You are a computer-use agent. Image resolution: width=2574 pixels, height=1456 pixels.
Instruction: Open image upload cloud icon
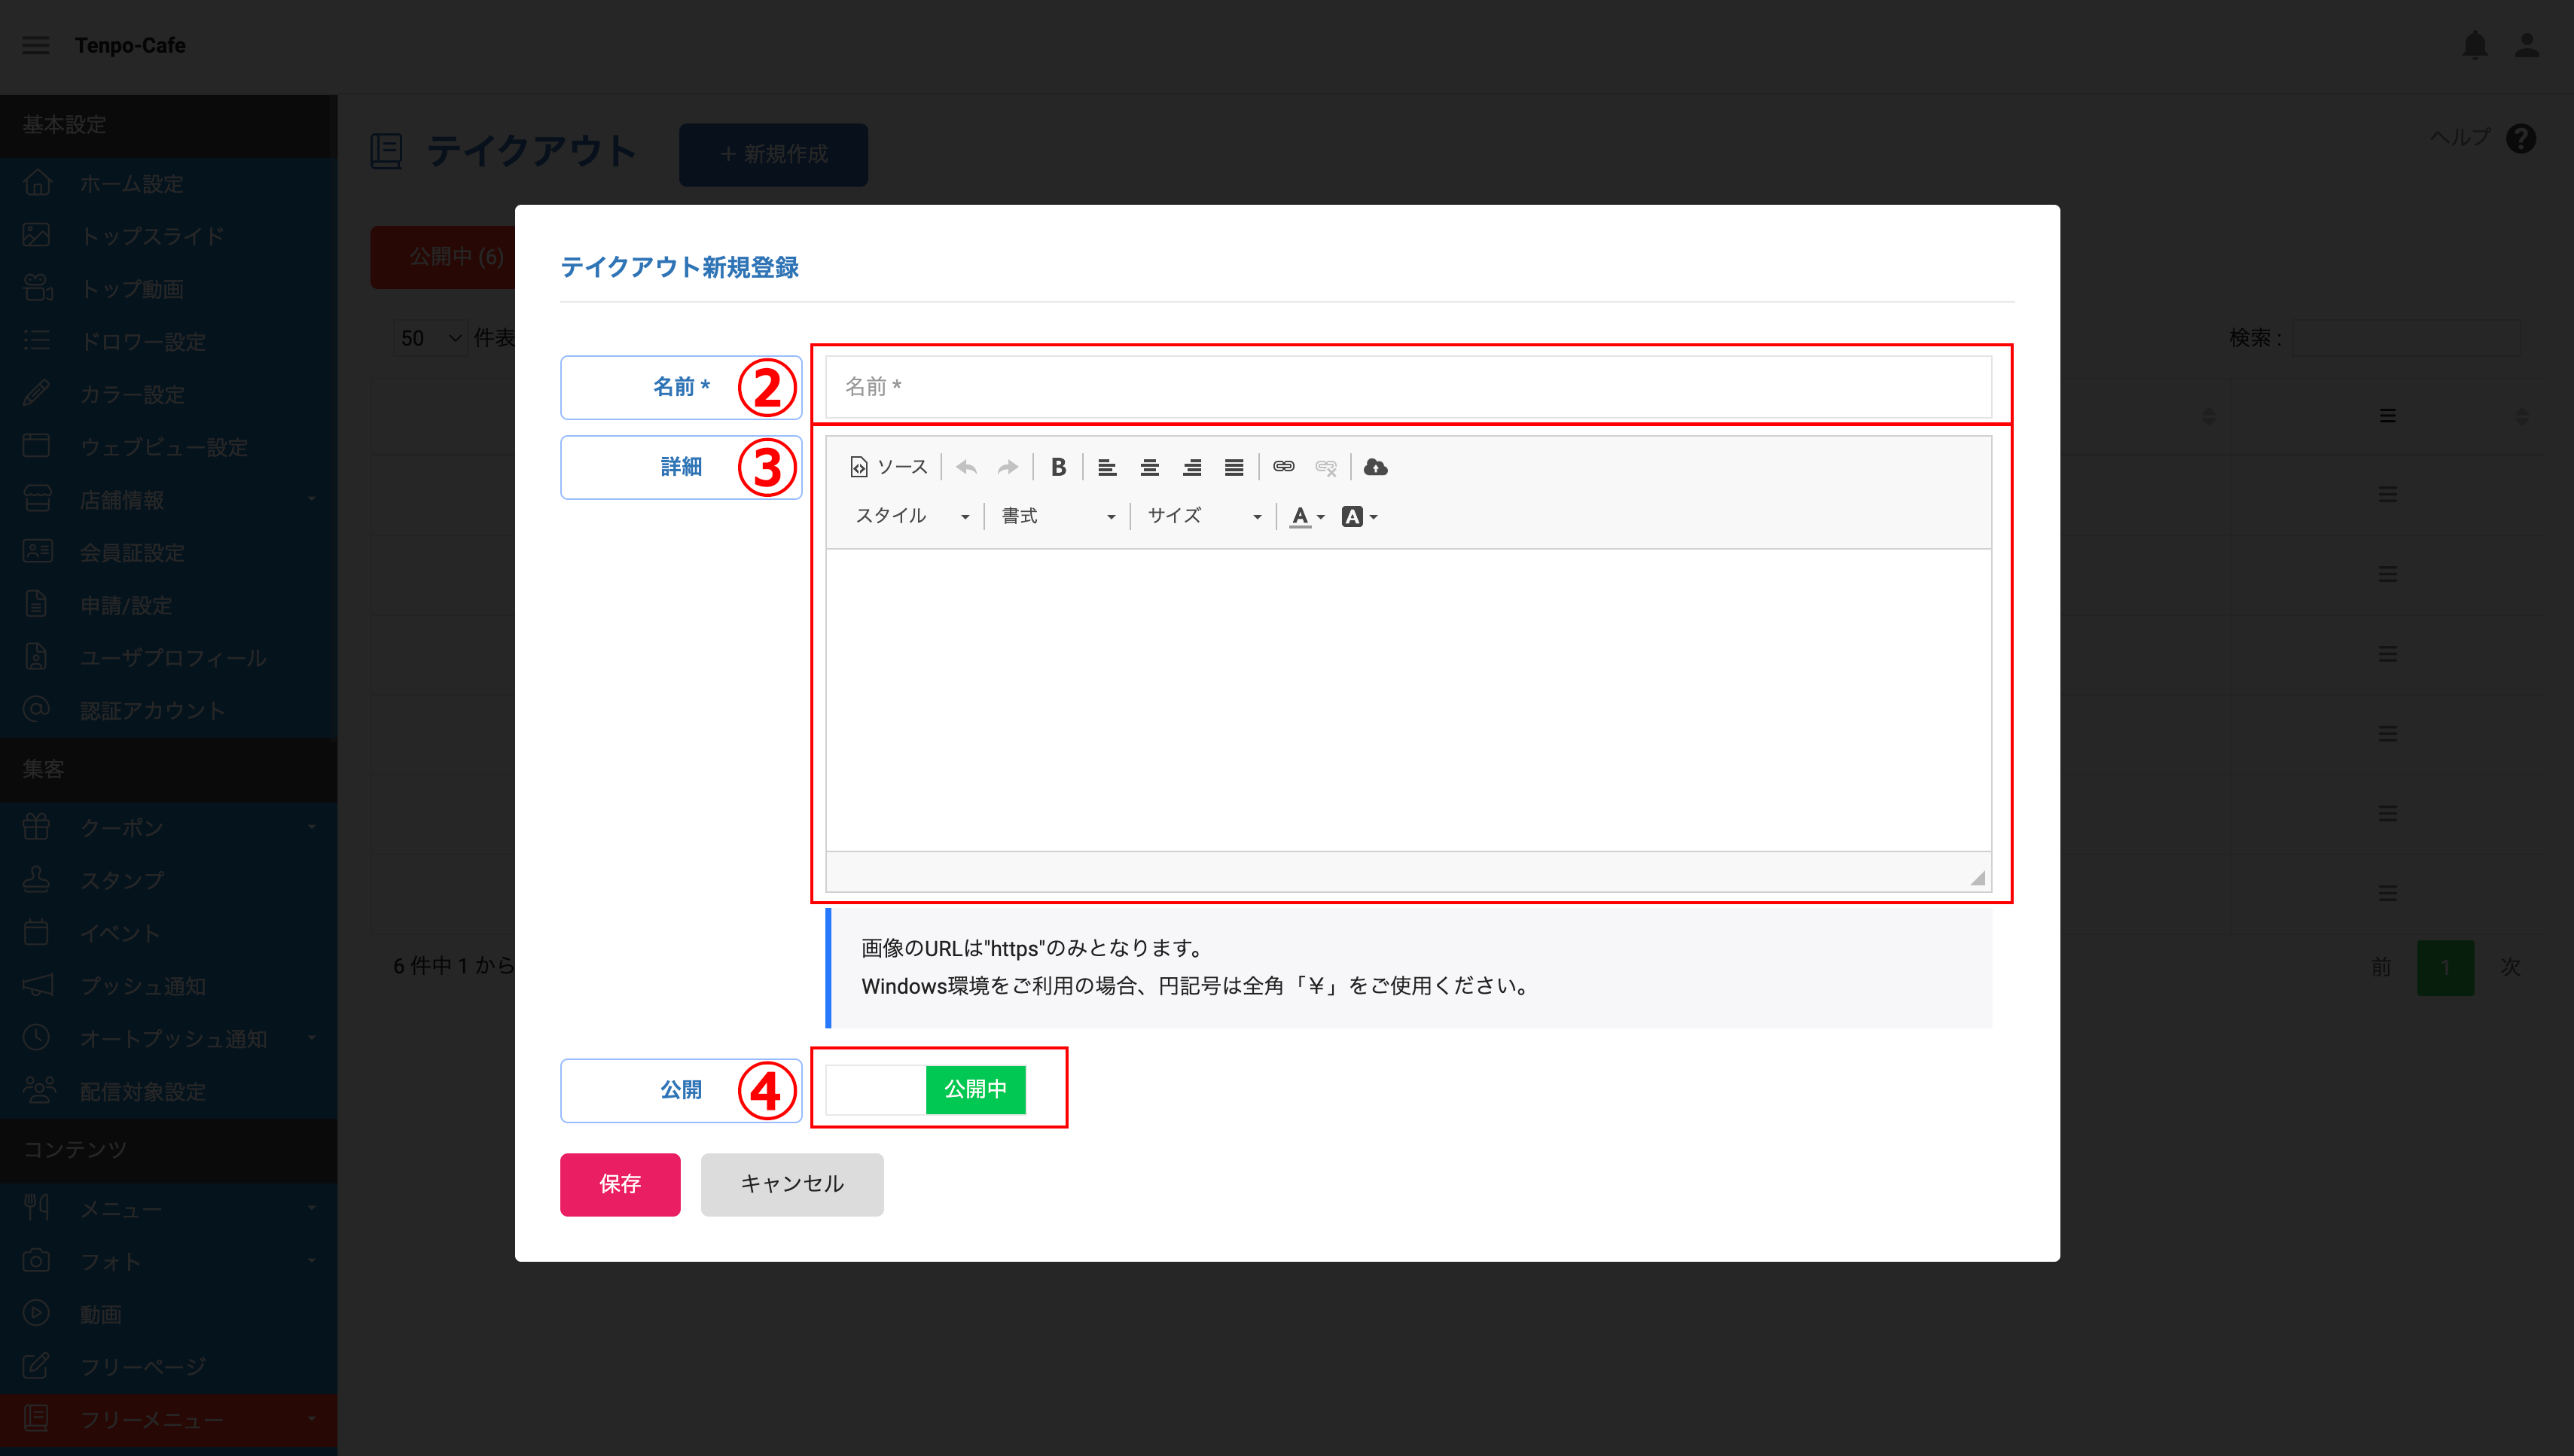tap(1376, 467)
